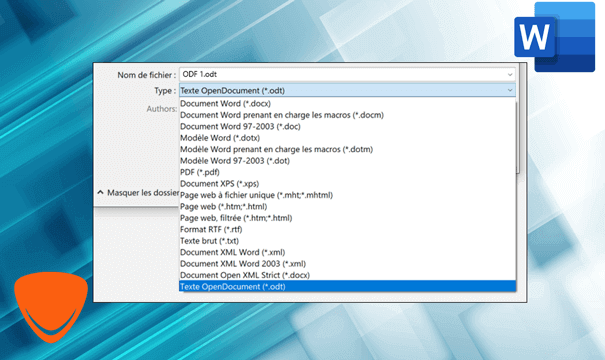Open the file name history dropdown arrow

tap(510, 74)
